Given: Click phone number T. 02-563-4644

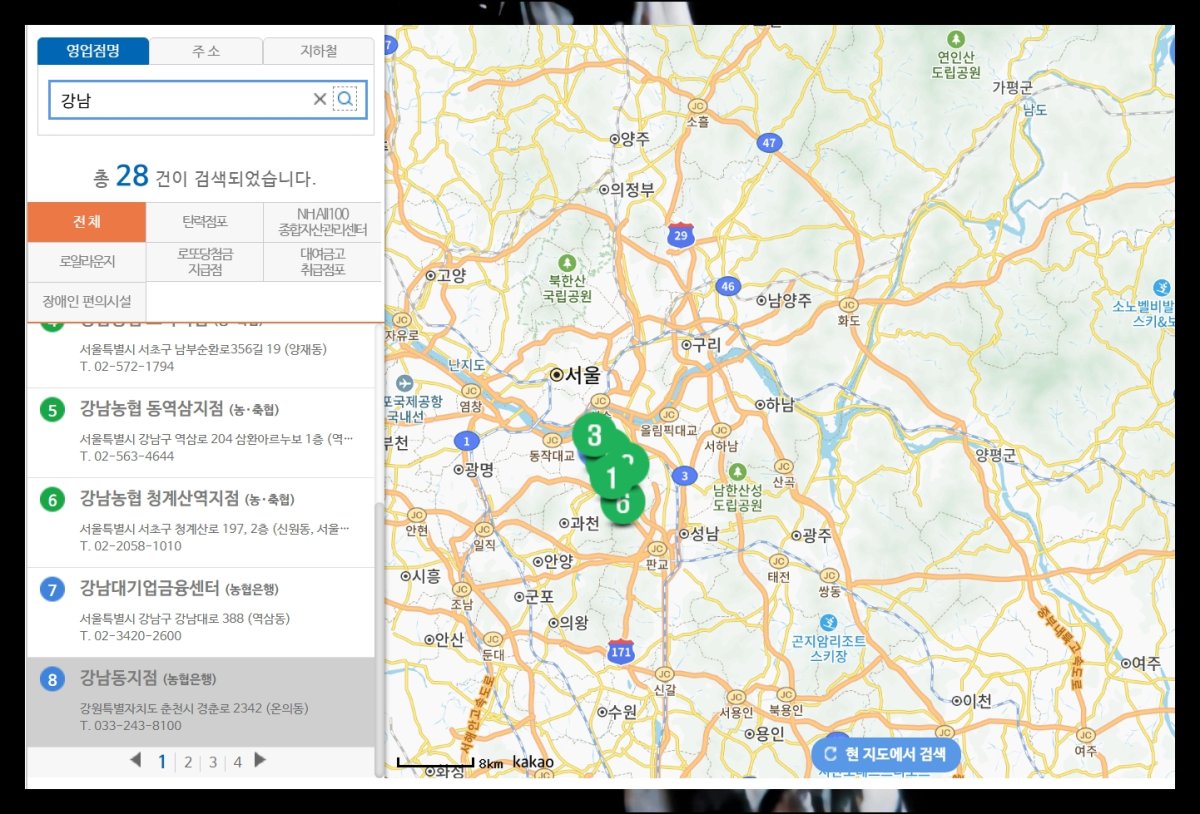Looking at the screenshot, I should [x=127, y=456].
